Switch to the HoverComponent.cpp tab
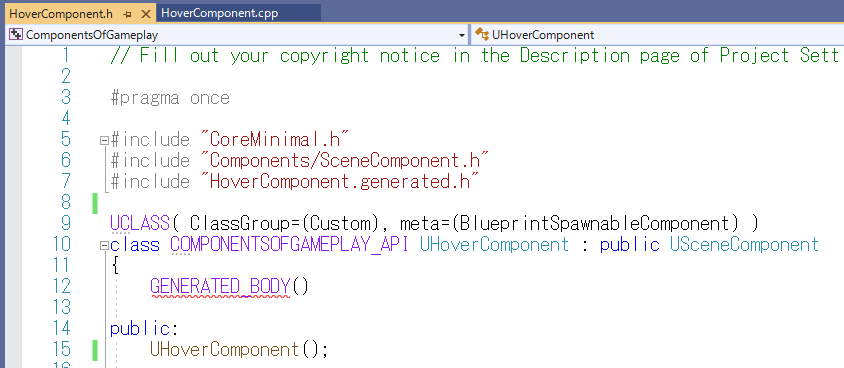844x368 pixels. tap(220, 13)
